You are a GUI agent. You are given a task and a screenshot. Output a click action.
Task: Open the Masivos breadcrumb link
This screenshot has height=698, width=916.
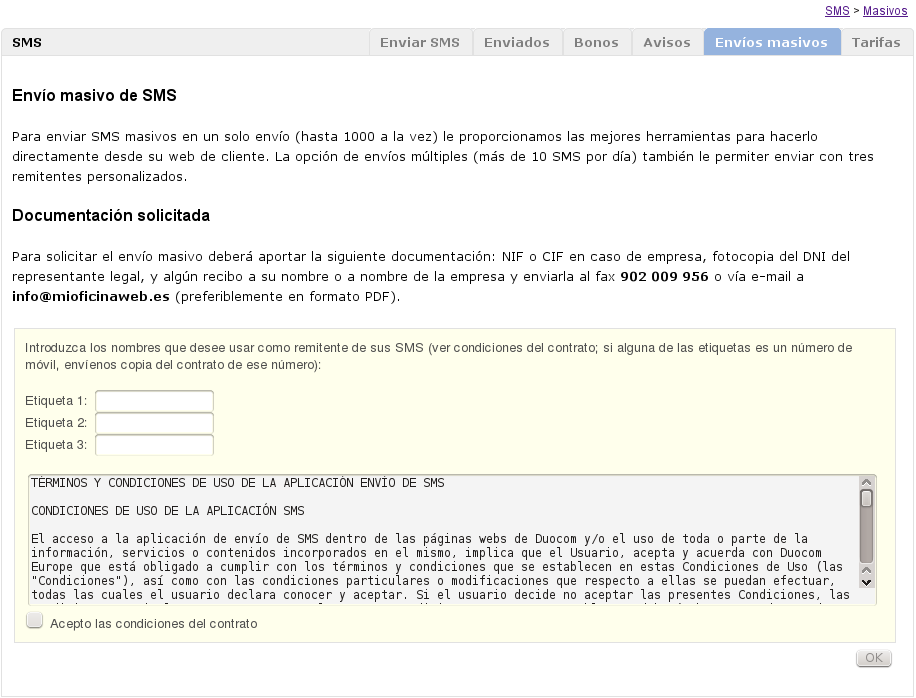pos(885,11)
